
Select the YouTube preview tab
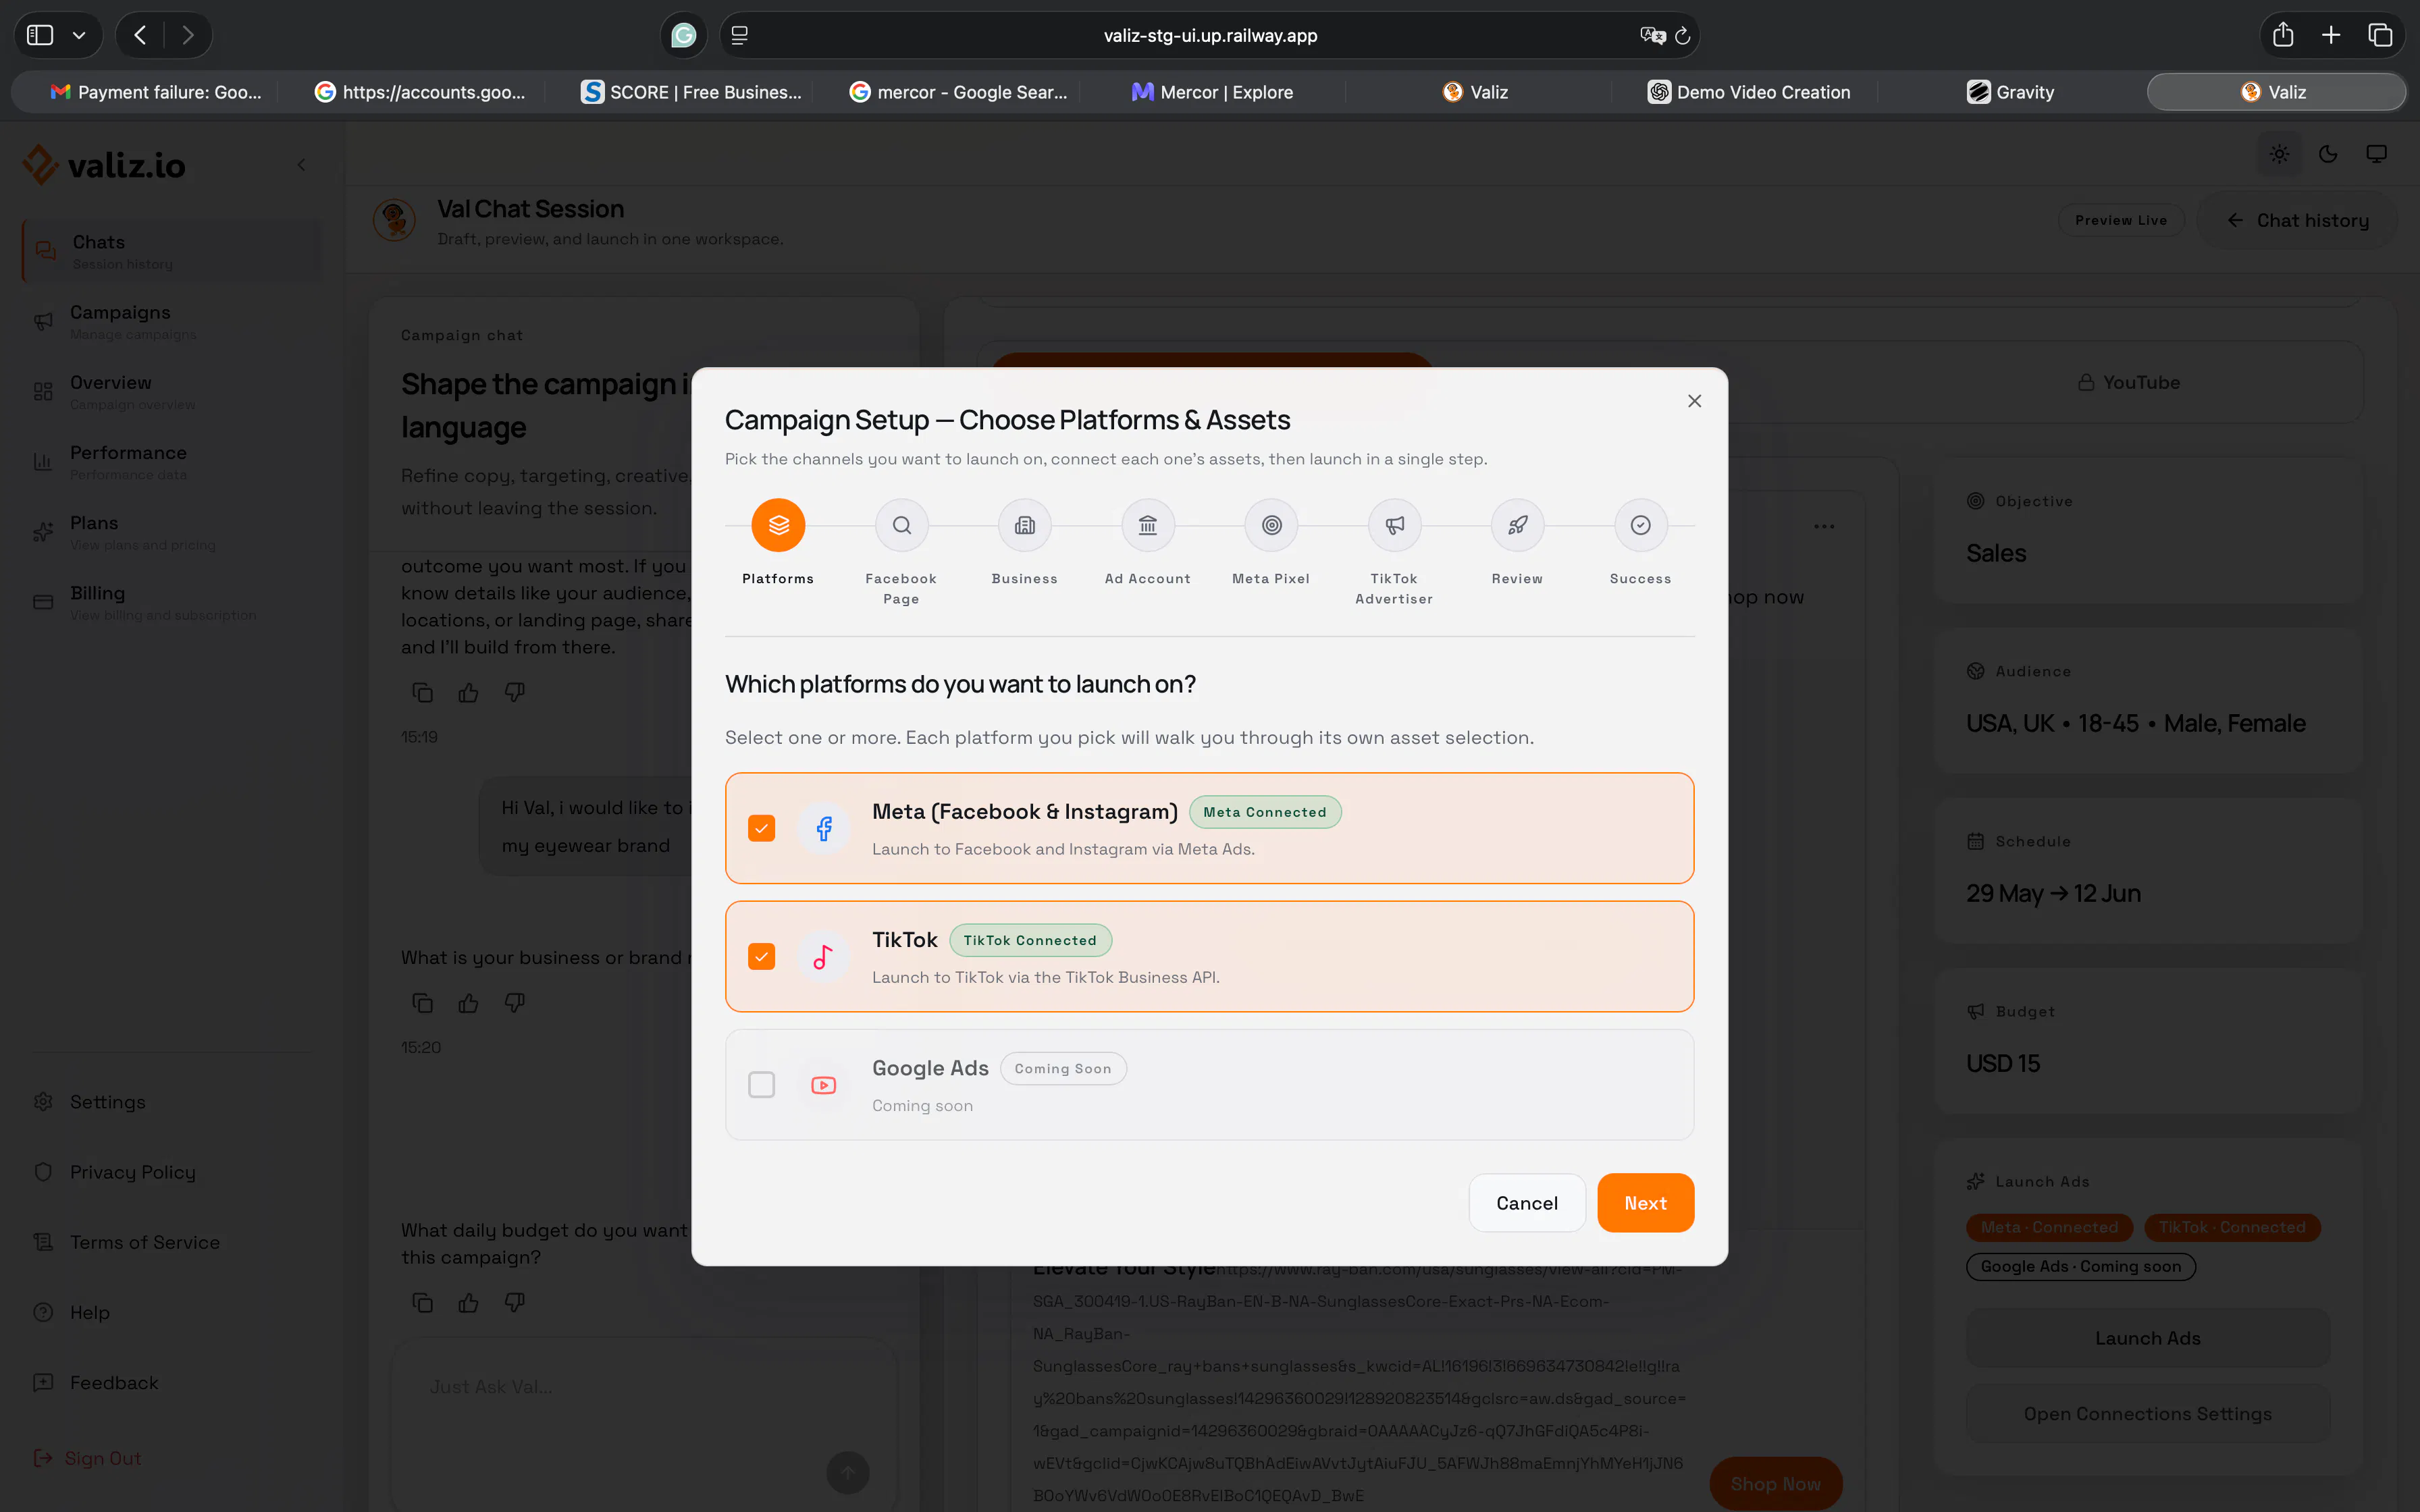pyautogui.click(x=2129, y=382)
